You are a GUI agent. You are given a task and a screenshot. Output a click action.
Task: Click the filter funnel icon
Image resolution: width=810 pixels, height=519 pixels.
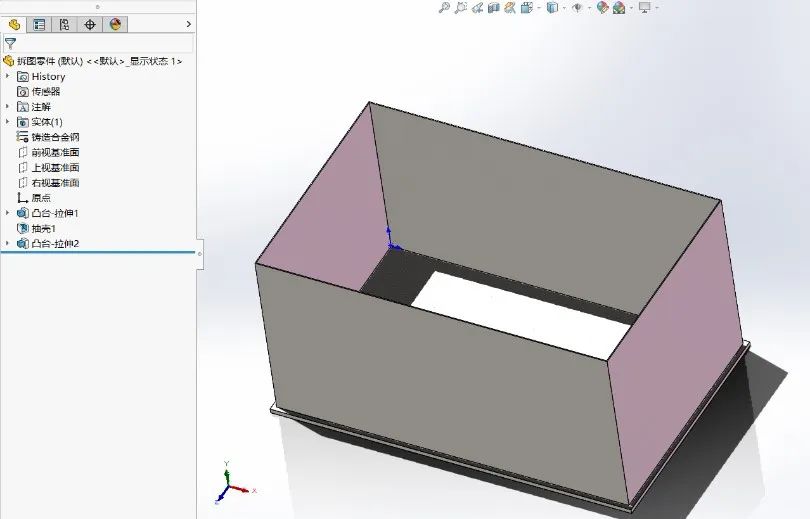pos(10,43)
